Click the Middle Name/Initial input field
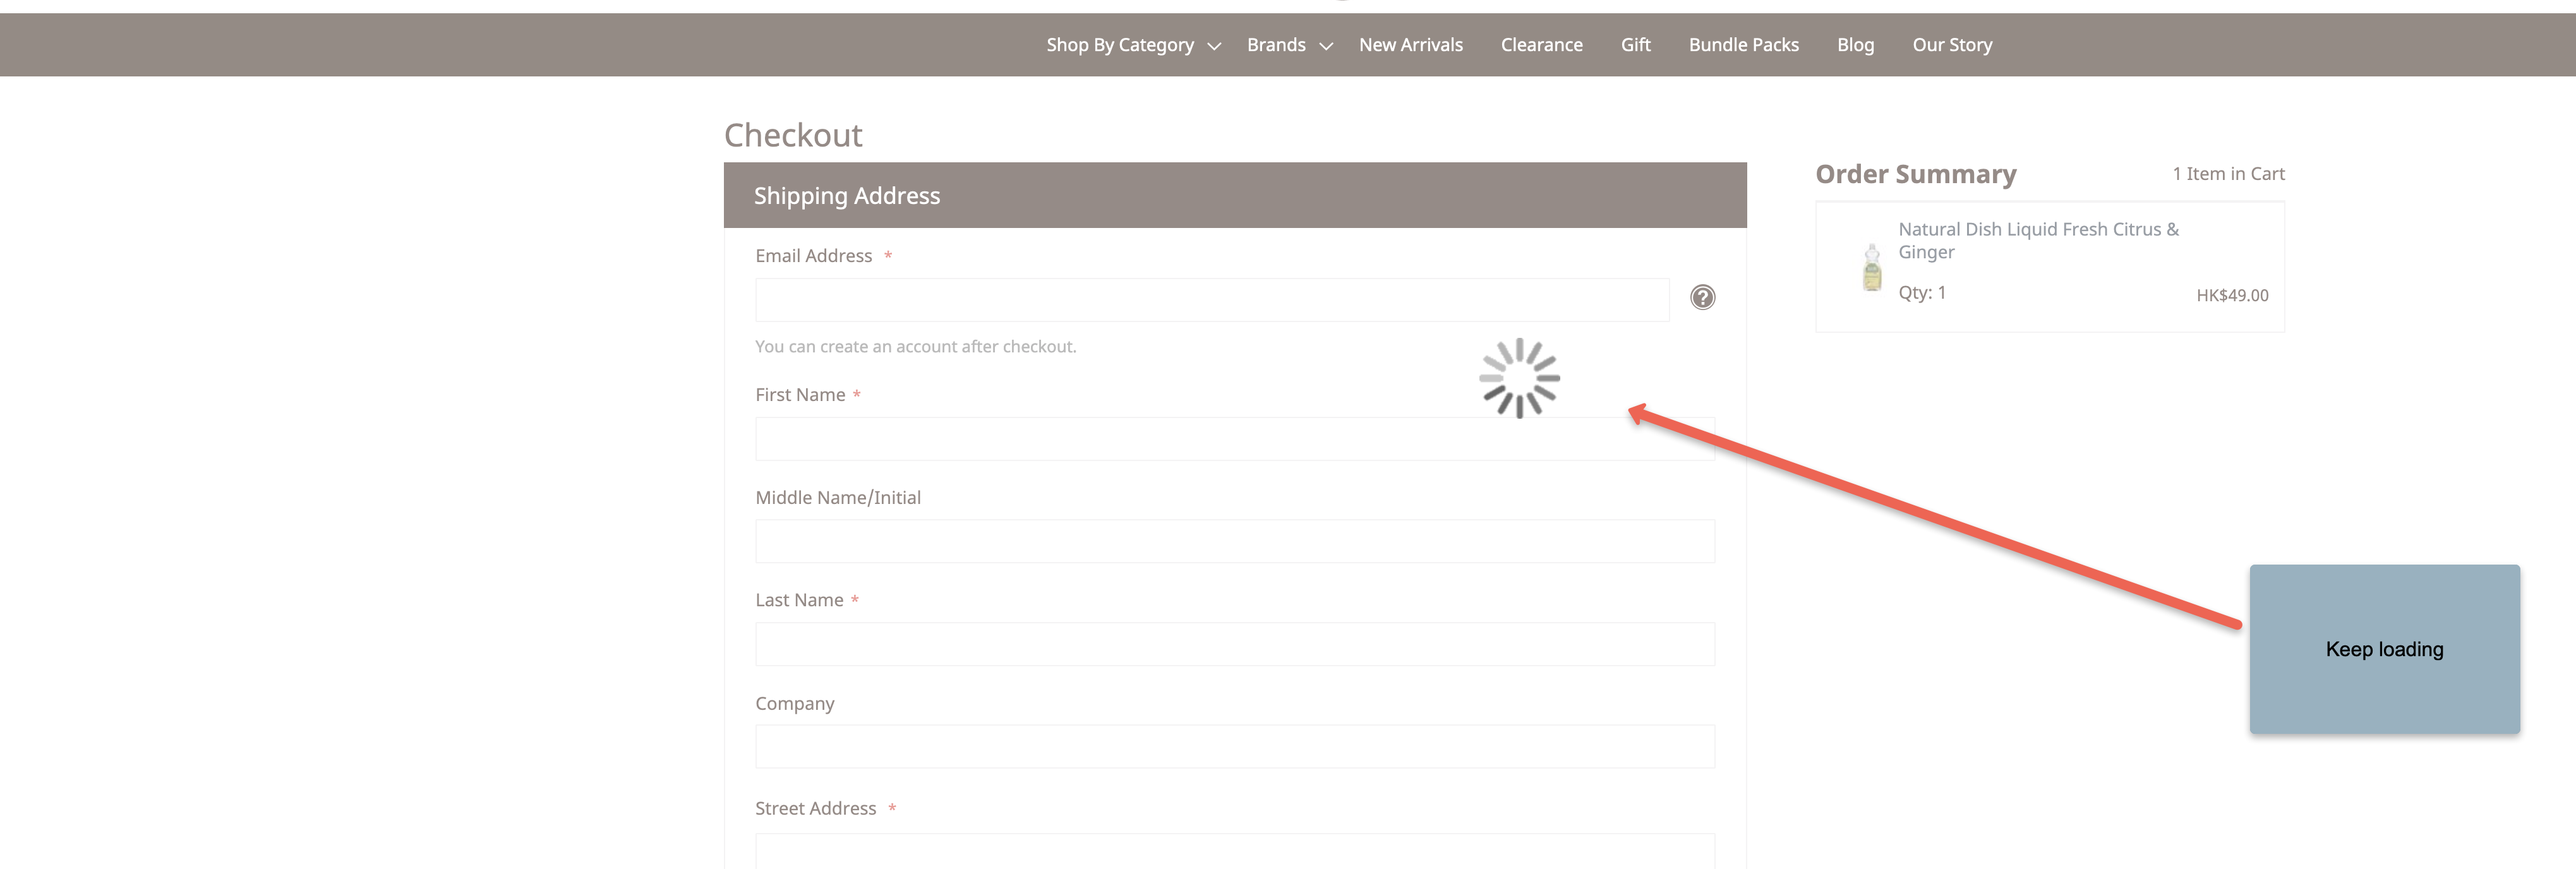This screenshot has width=2576, height=869. click(x=1234, y=540)
